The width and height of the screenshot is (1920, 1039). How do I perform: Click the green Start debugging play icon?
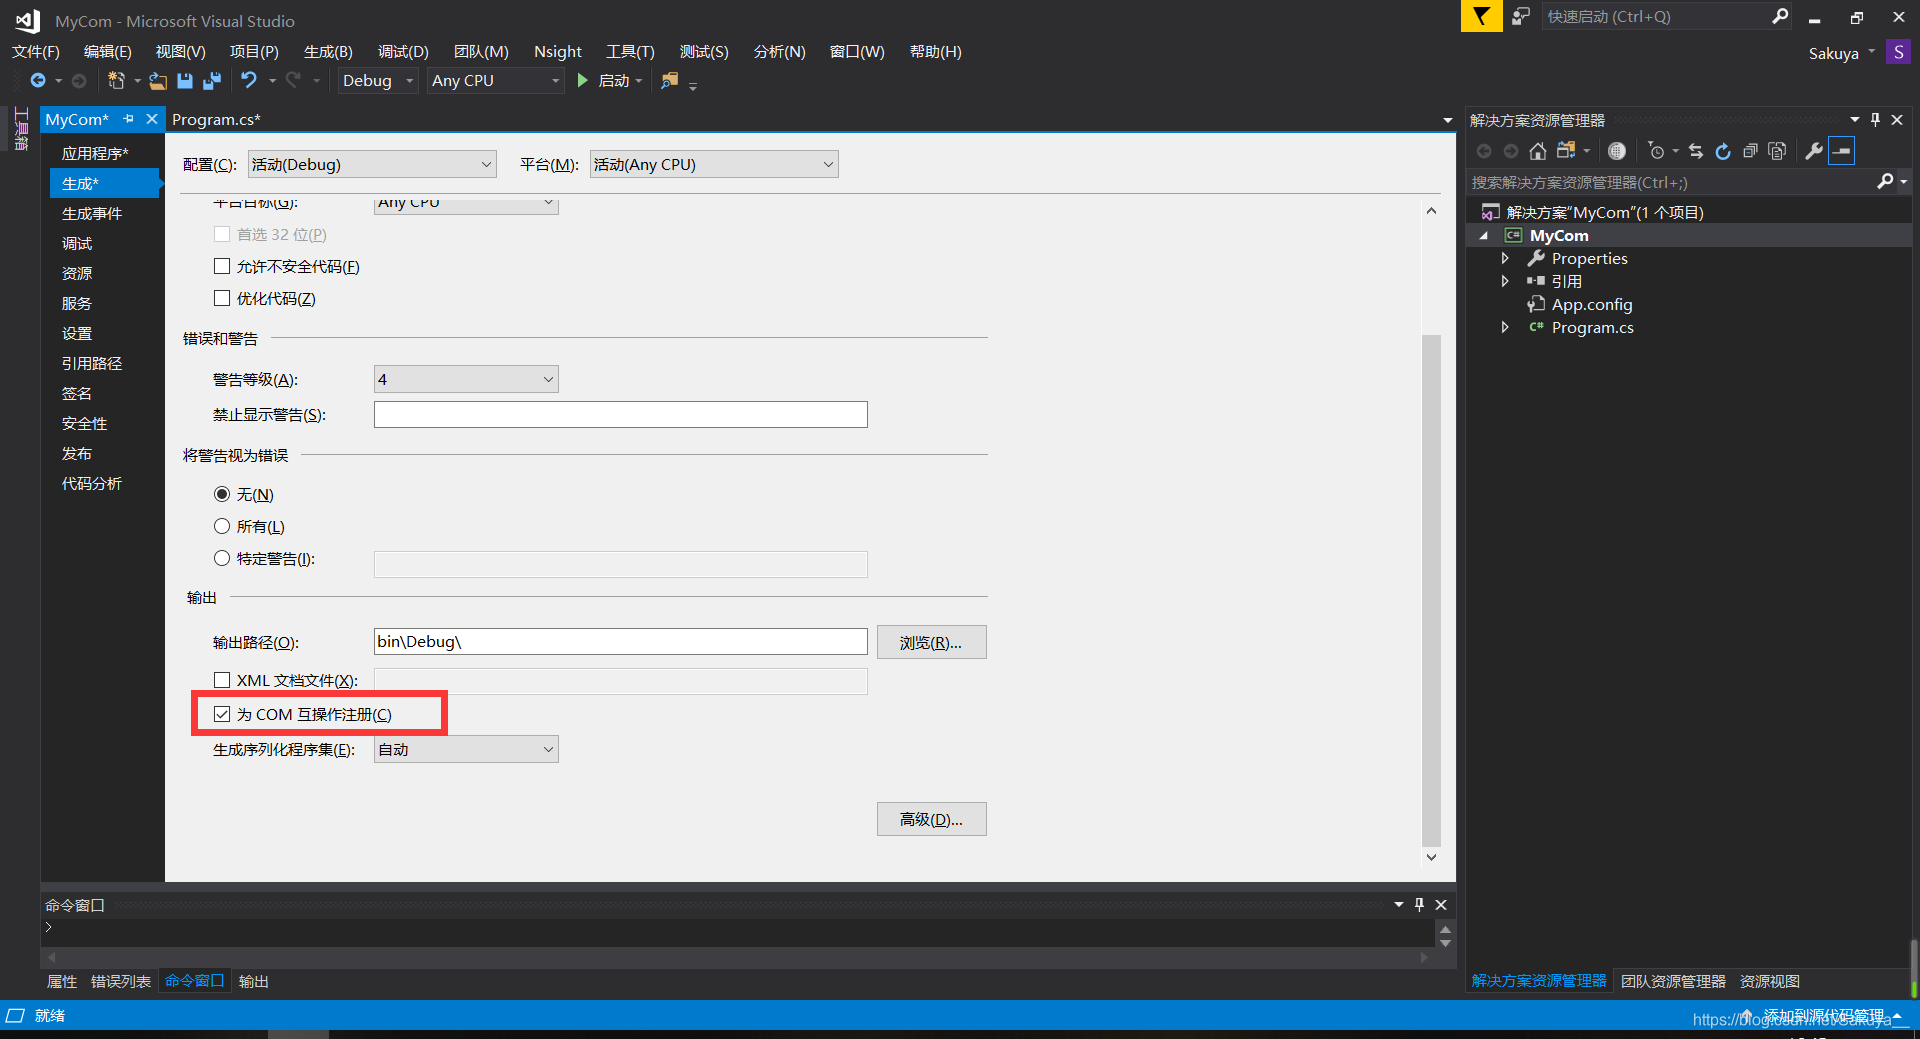click(582, 80)
